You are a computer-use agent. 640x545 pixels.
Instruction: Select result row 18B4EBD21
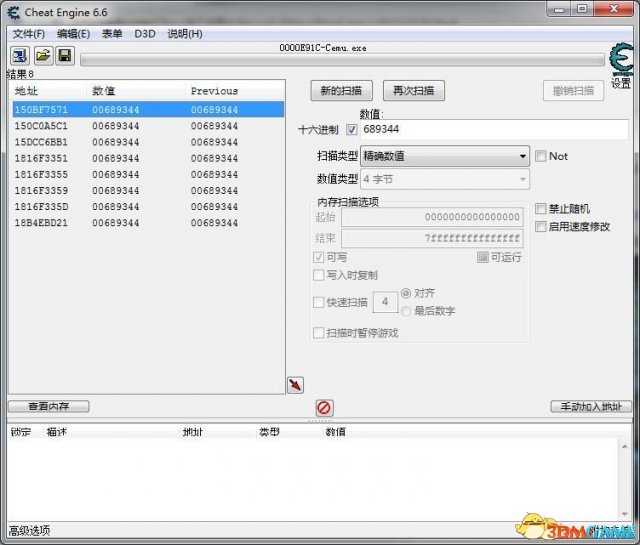tap(148, 223)
